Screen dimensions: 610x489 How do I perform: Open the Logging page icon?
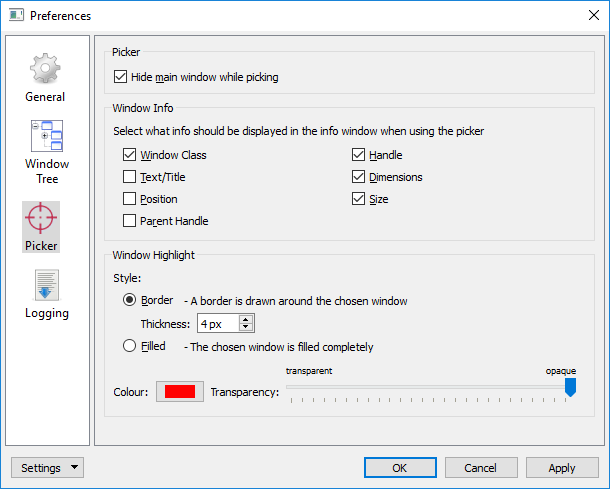(46, 285)
